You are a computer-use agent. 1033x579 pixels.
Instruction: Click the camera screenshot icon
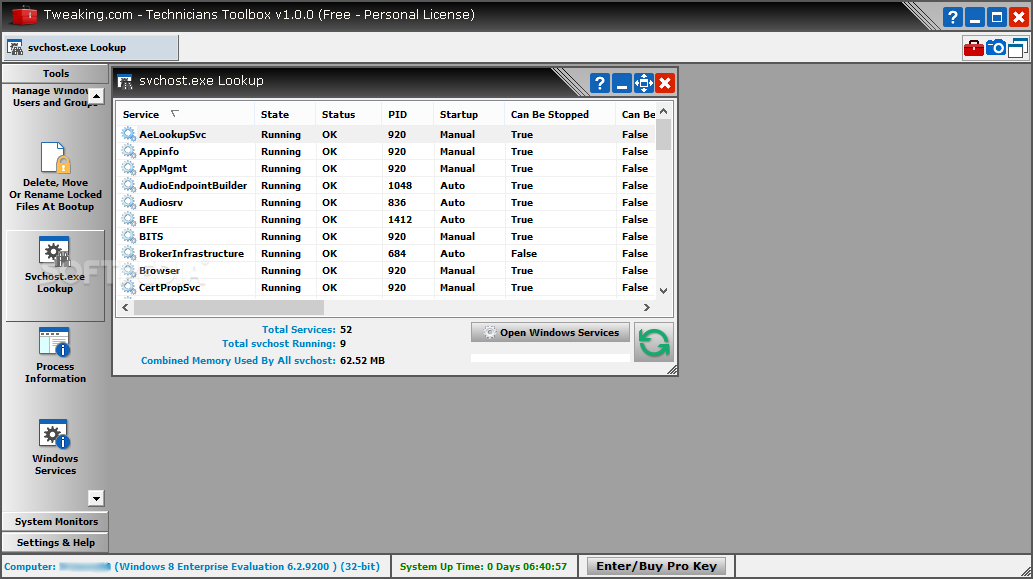pos(995,47)
